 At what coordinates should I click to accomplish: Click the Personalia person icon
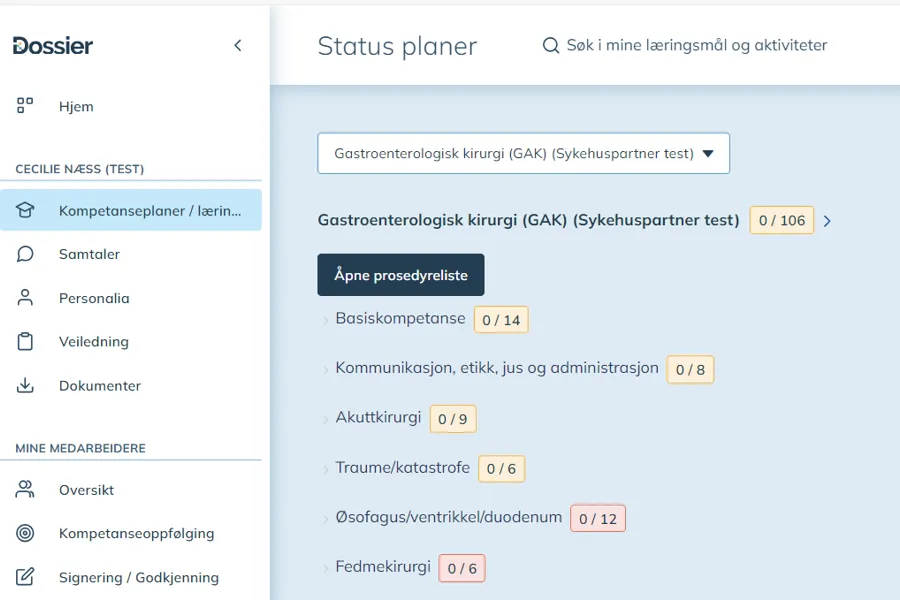point(23,297)
